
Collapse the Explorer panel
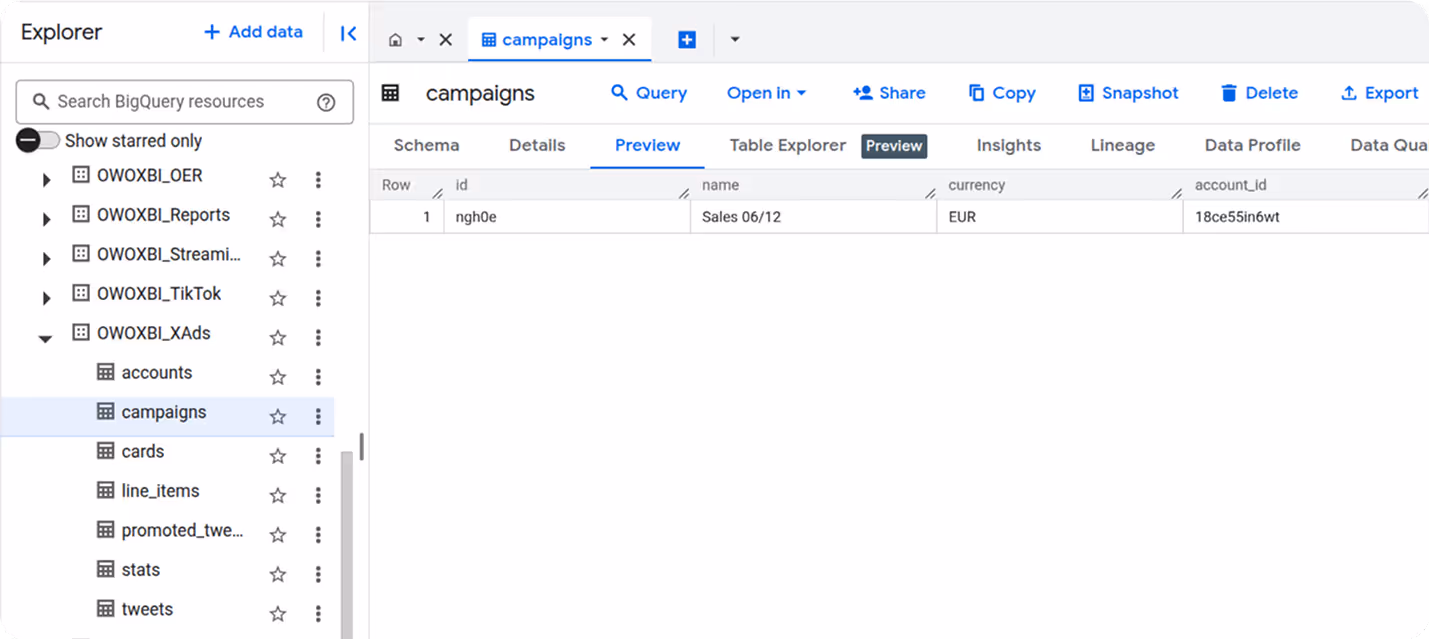click(x=348, y=33)
